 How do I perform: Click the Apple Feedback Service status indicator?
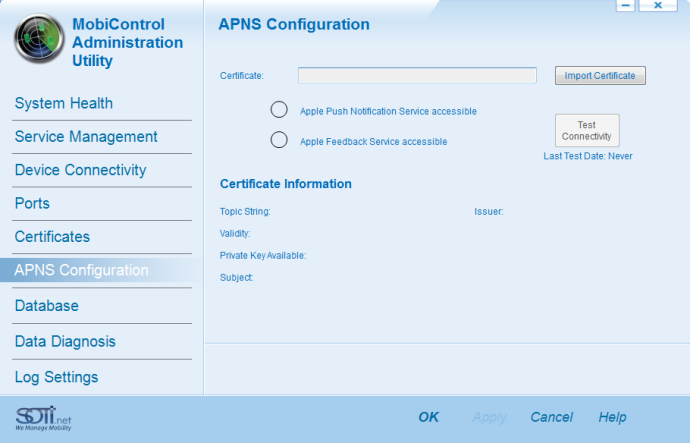coord(279,140)
